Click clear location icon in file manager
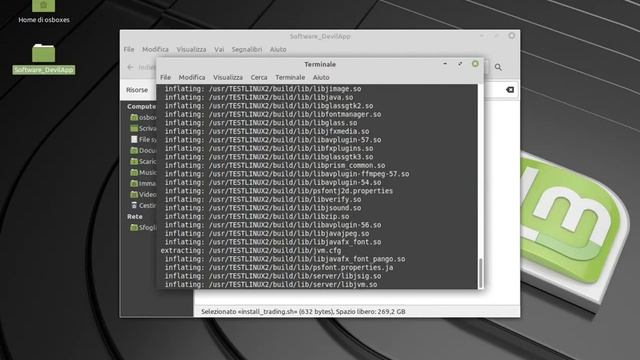The width and height of the screenshot is (640, 360). click(x=510, y=90)
